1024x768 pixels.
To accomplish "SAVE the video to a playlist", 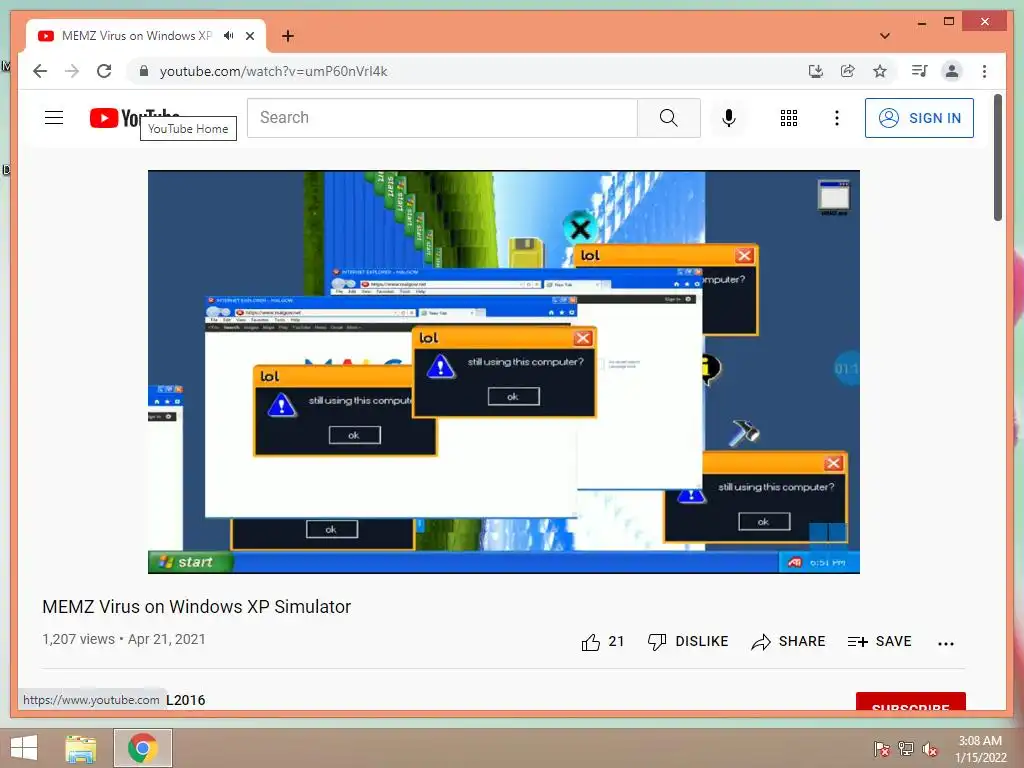I will [x=879, y=642].
